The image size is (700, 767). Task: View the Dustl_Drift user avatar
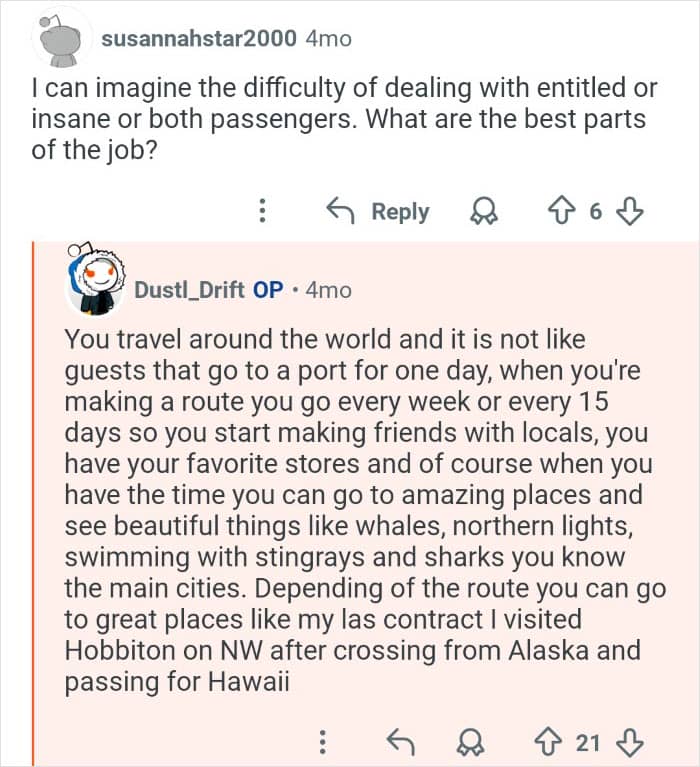coord(94,283)
